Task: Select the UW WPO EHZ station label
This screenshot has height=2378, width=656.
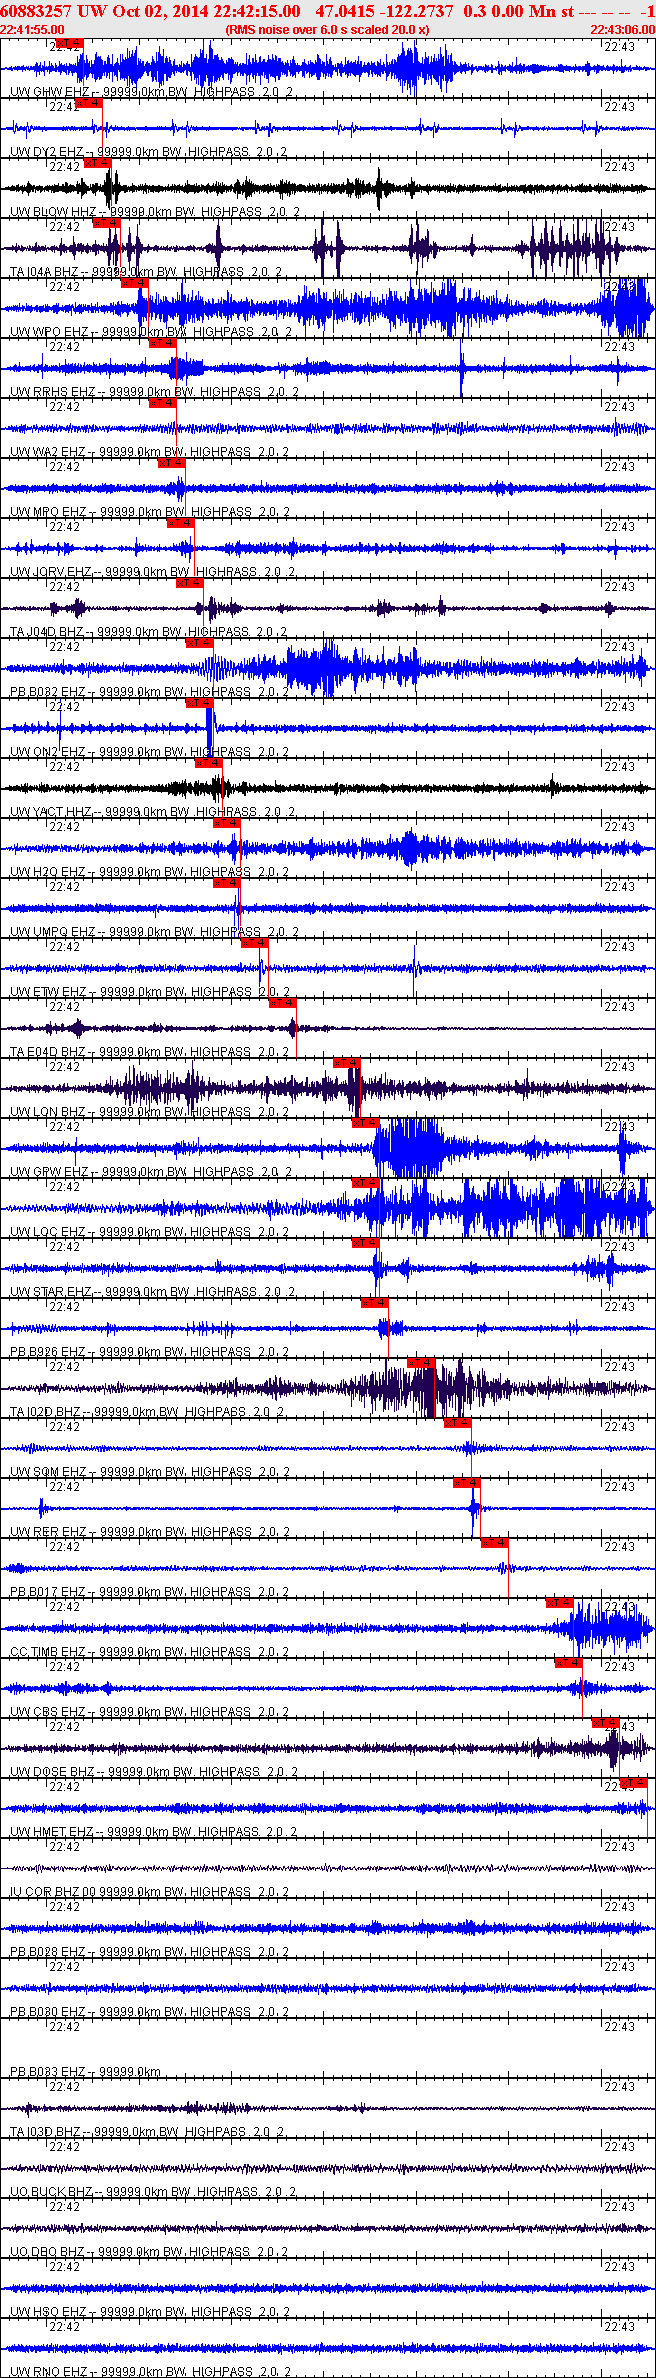Action: click(51, 332)
